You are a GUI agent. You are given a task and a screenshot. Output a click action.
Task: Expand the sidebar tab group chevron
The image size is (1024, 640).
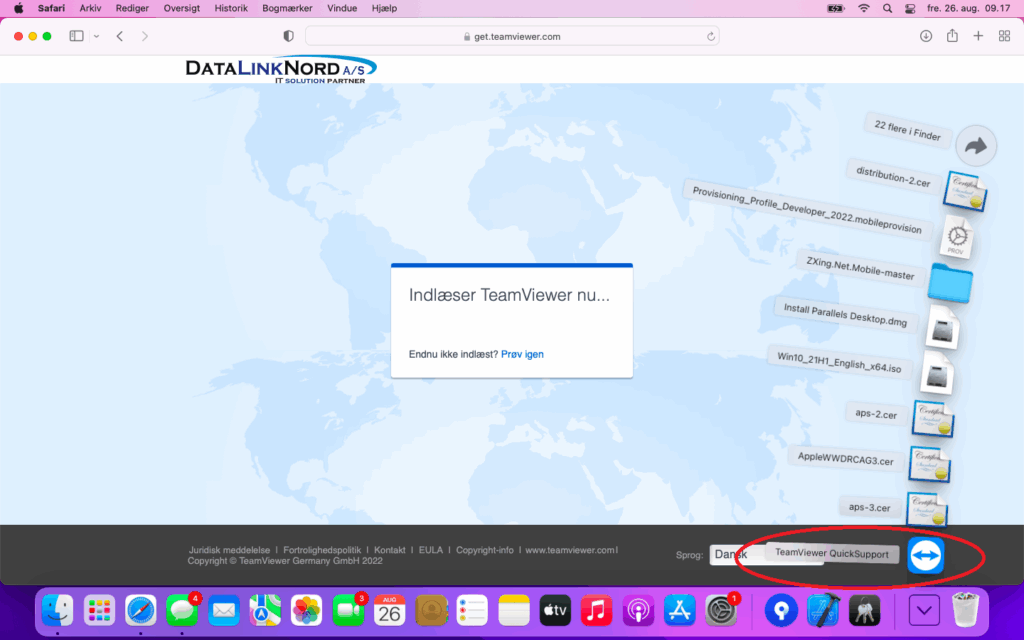[x=96, y=36]
